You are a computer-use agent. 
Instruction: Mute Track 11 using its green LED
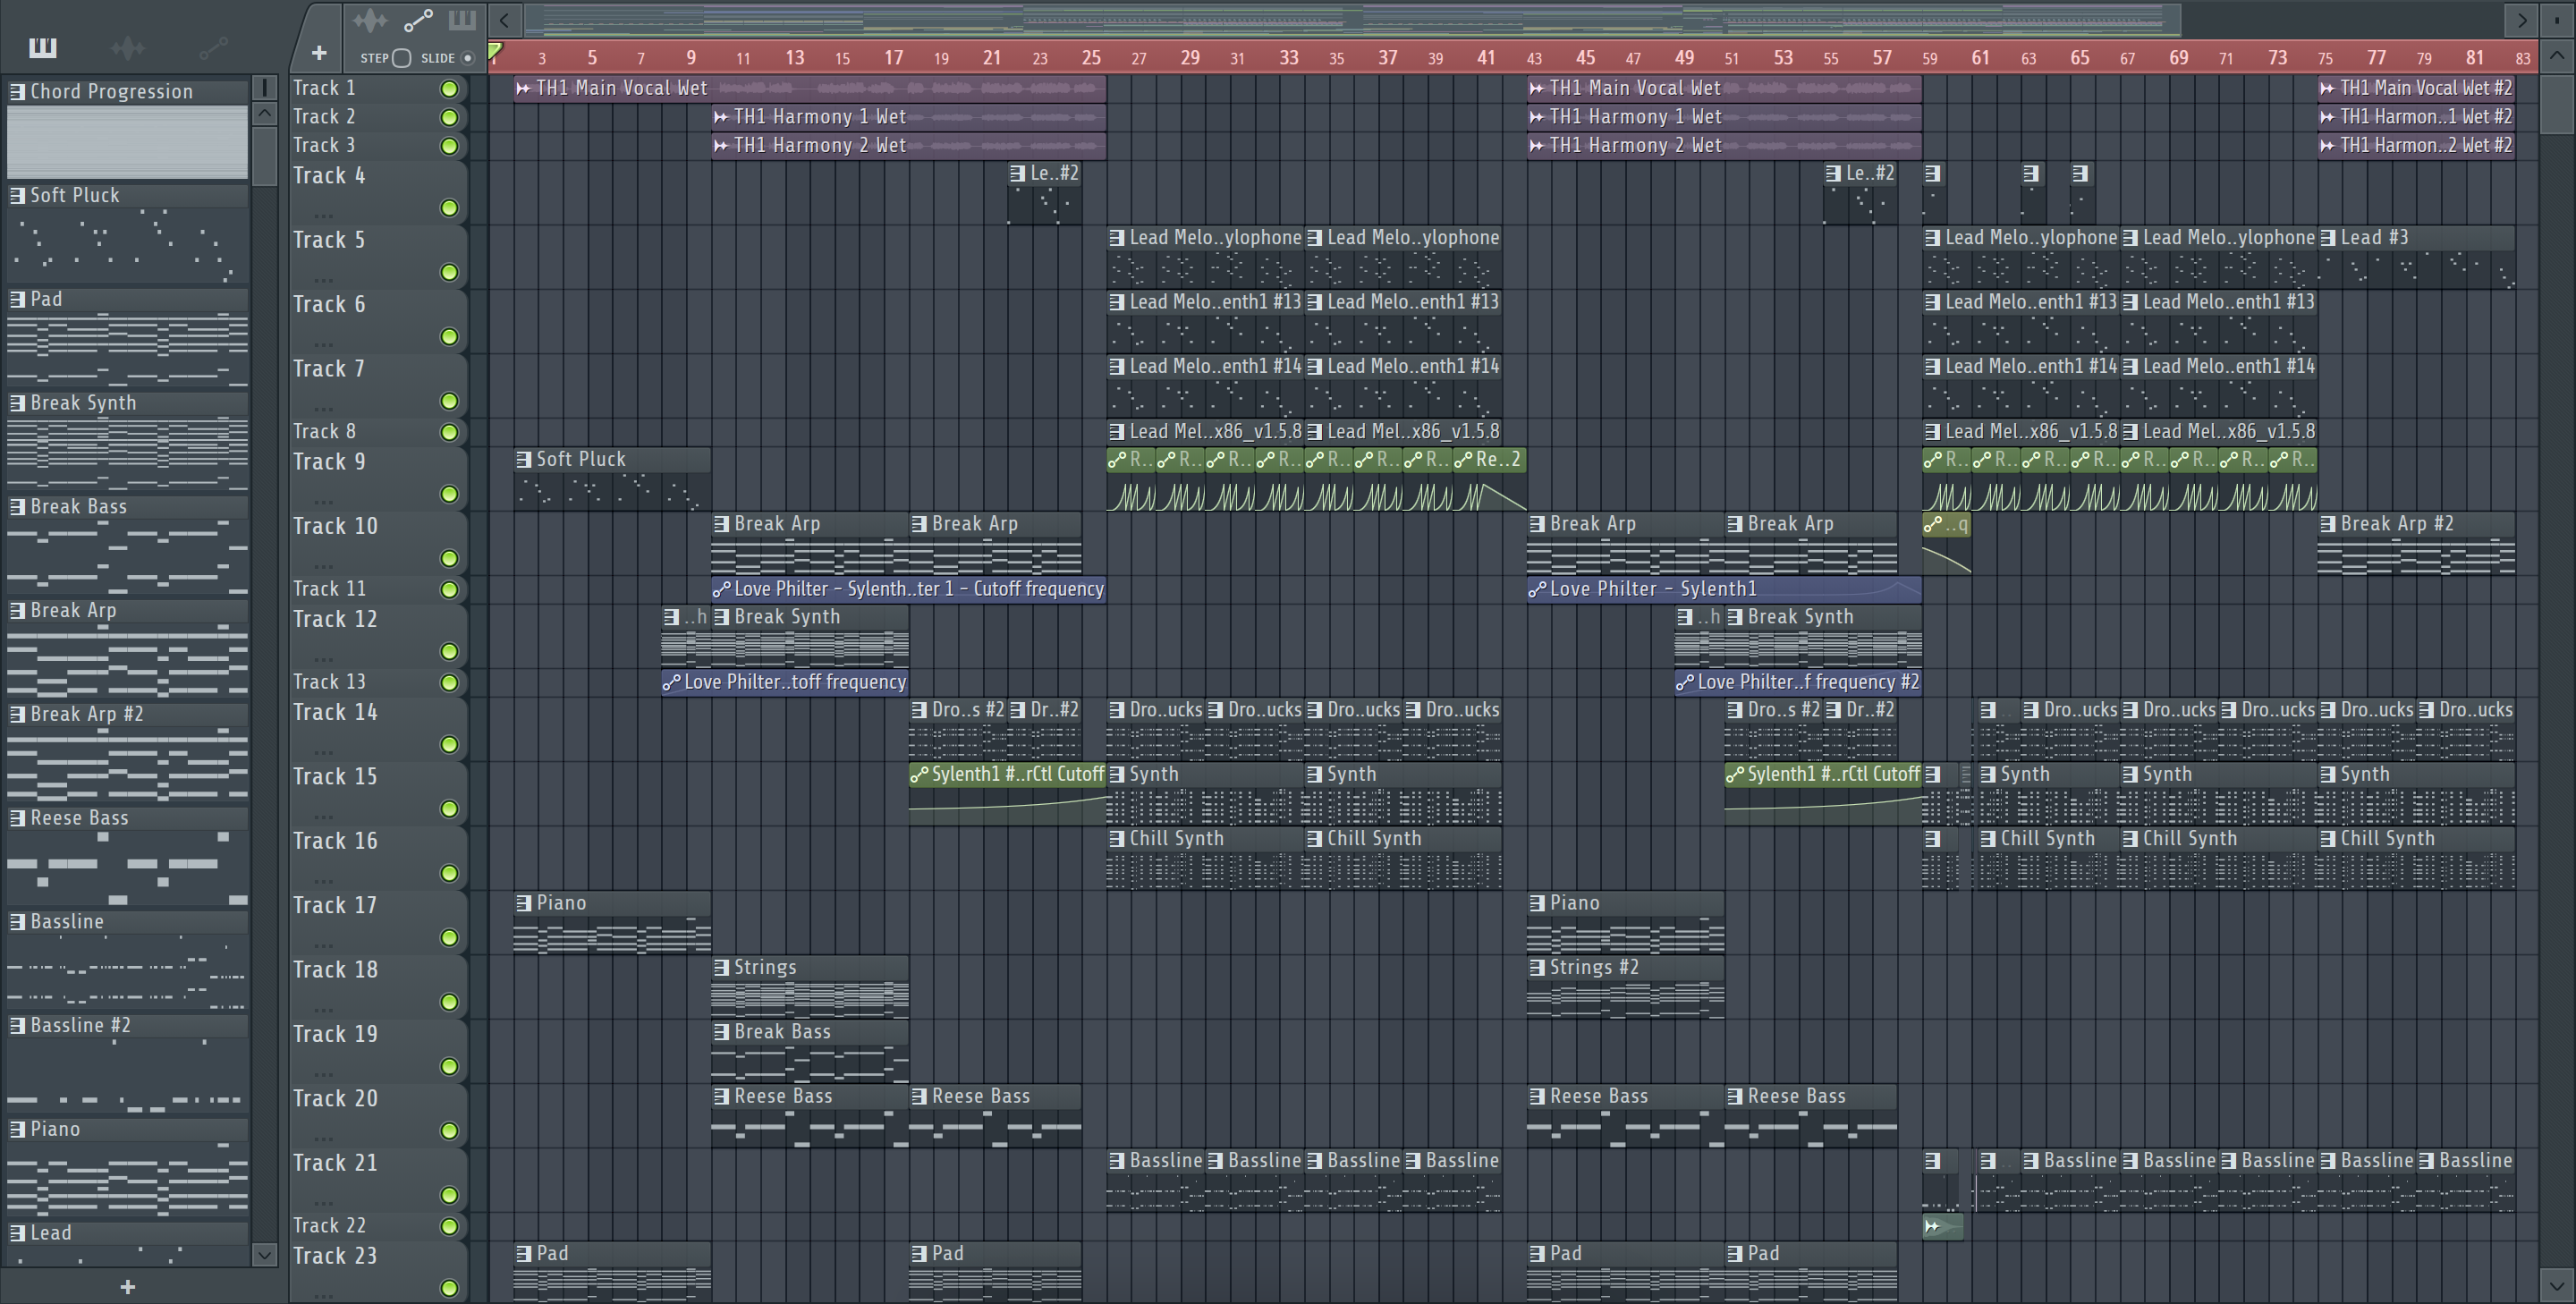pyautogui.click(x=449, y=590)
